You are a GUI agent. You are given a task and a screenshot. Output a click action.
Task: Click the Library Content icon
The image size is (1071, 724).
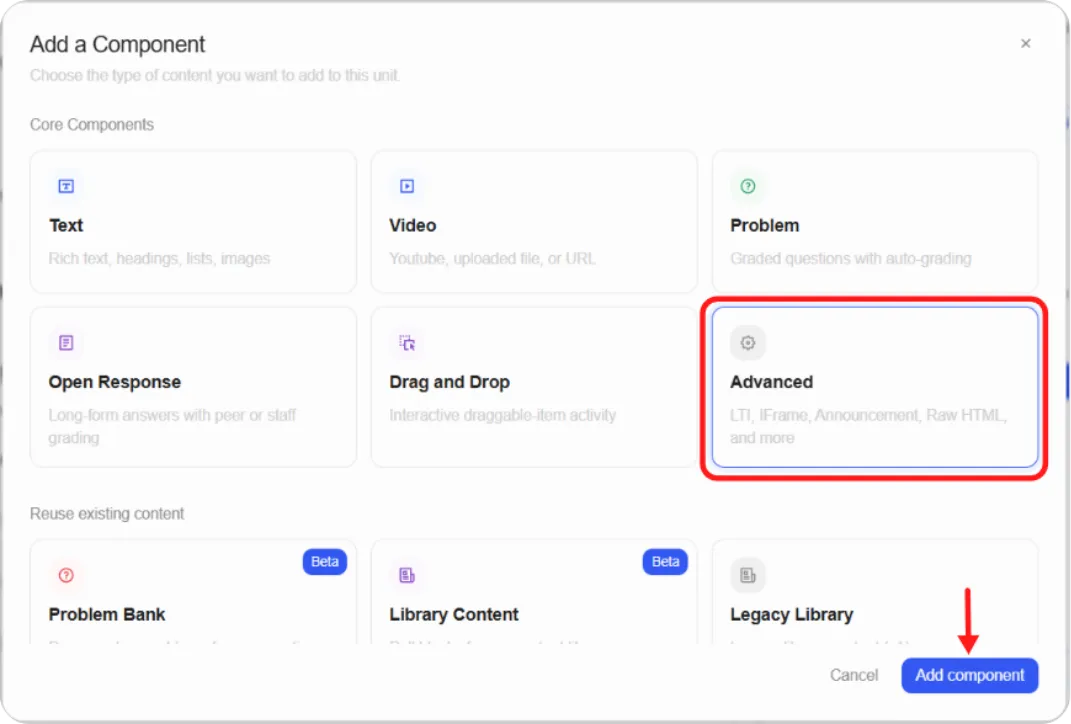tap(407, 575)
